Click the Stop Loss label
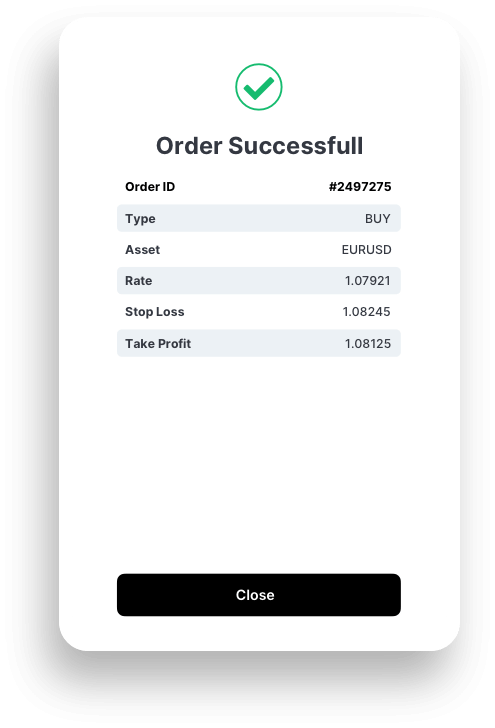 pyautogui.click(x=155, y=312)
